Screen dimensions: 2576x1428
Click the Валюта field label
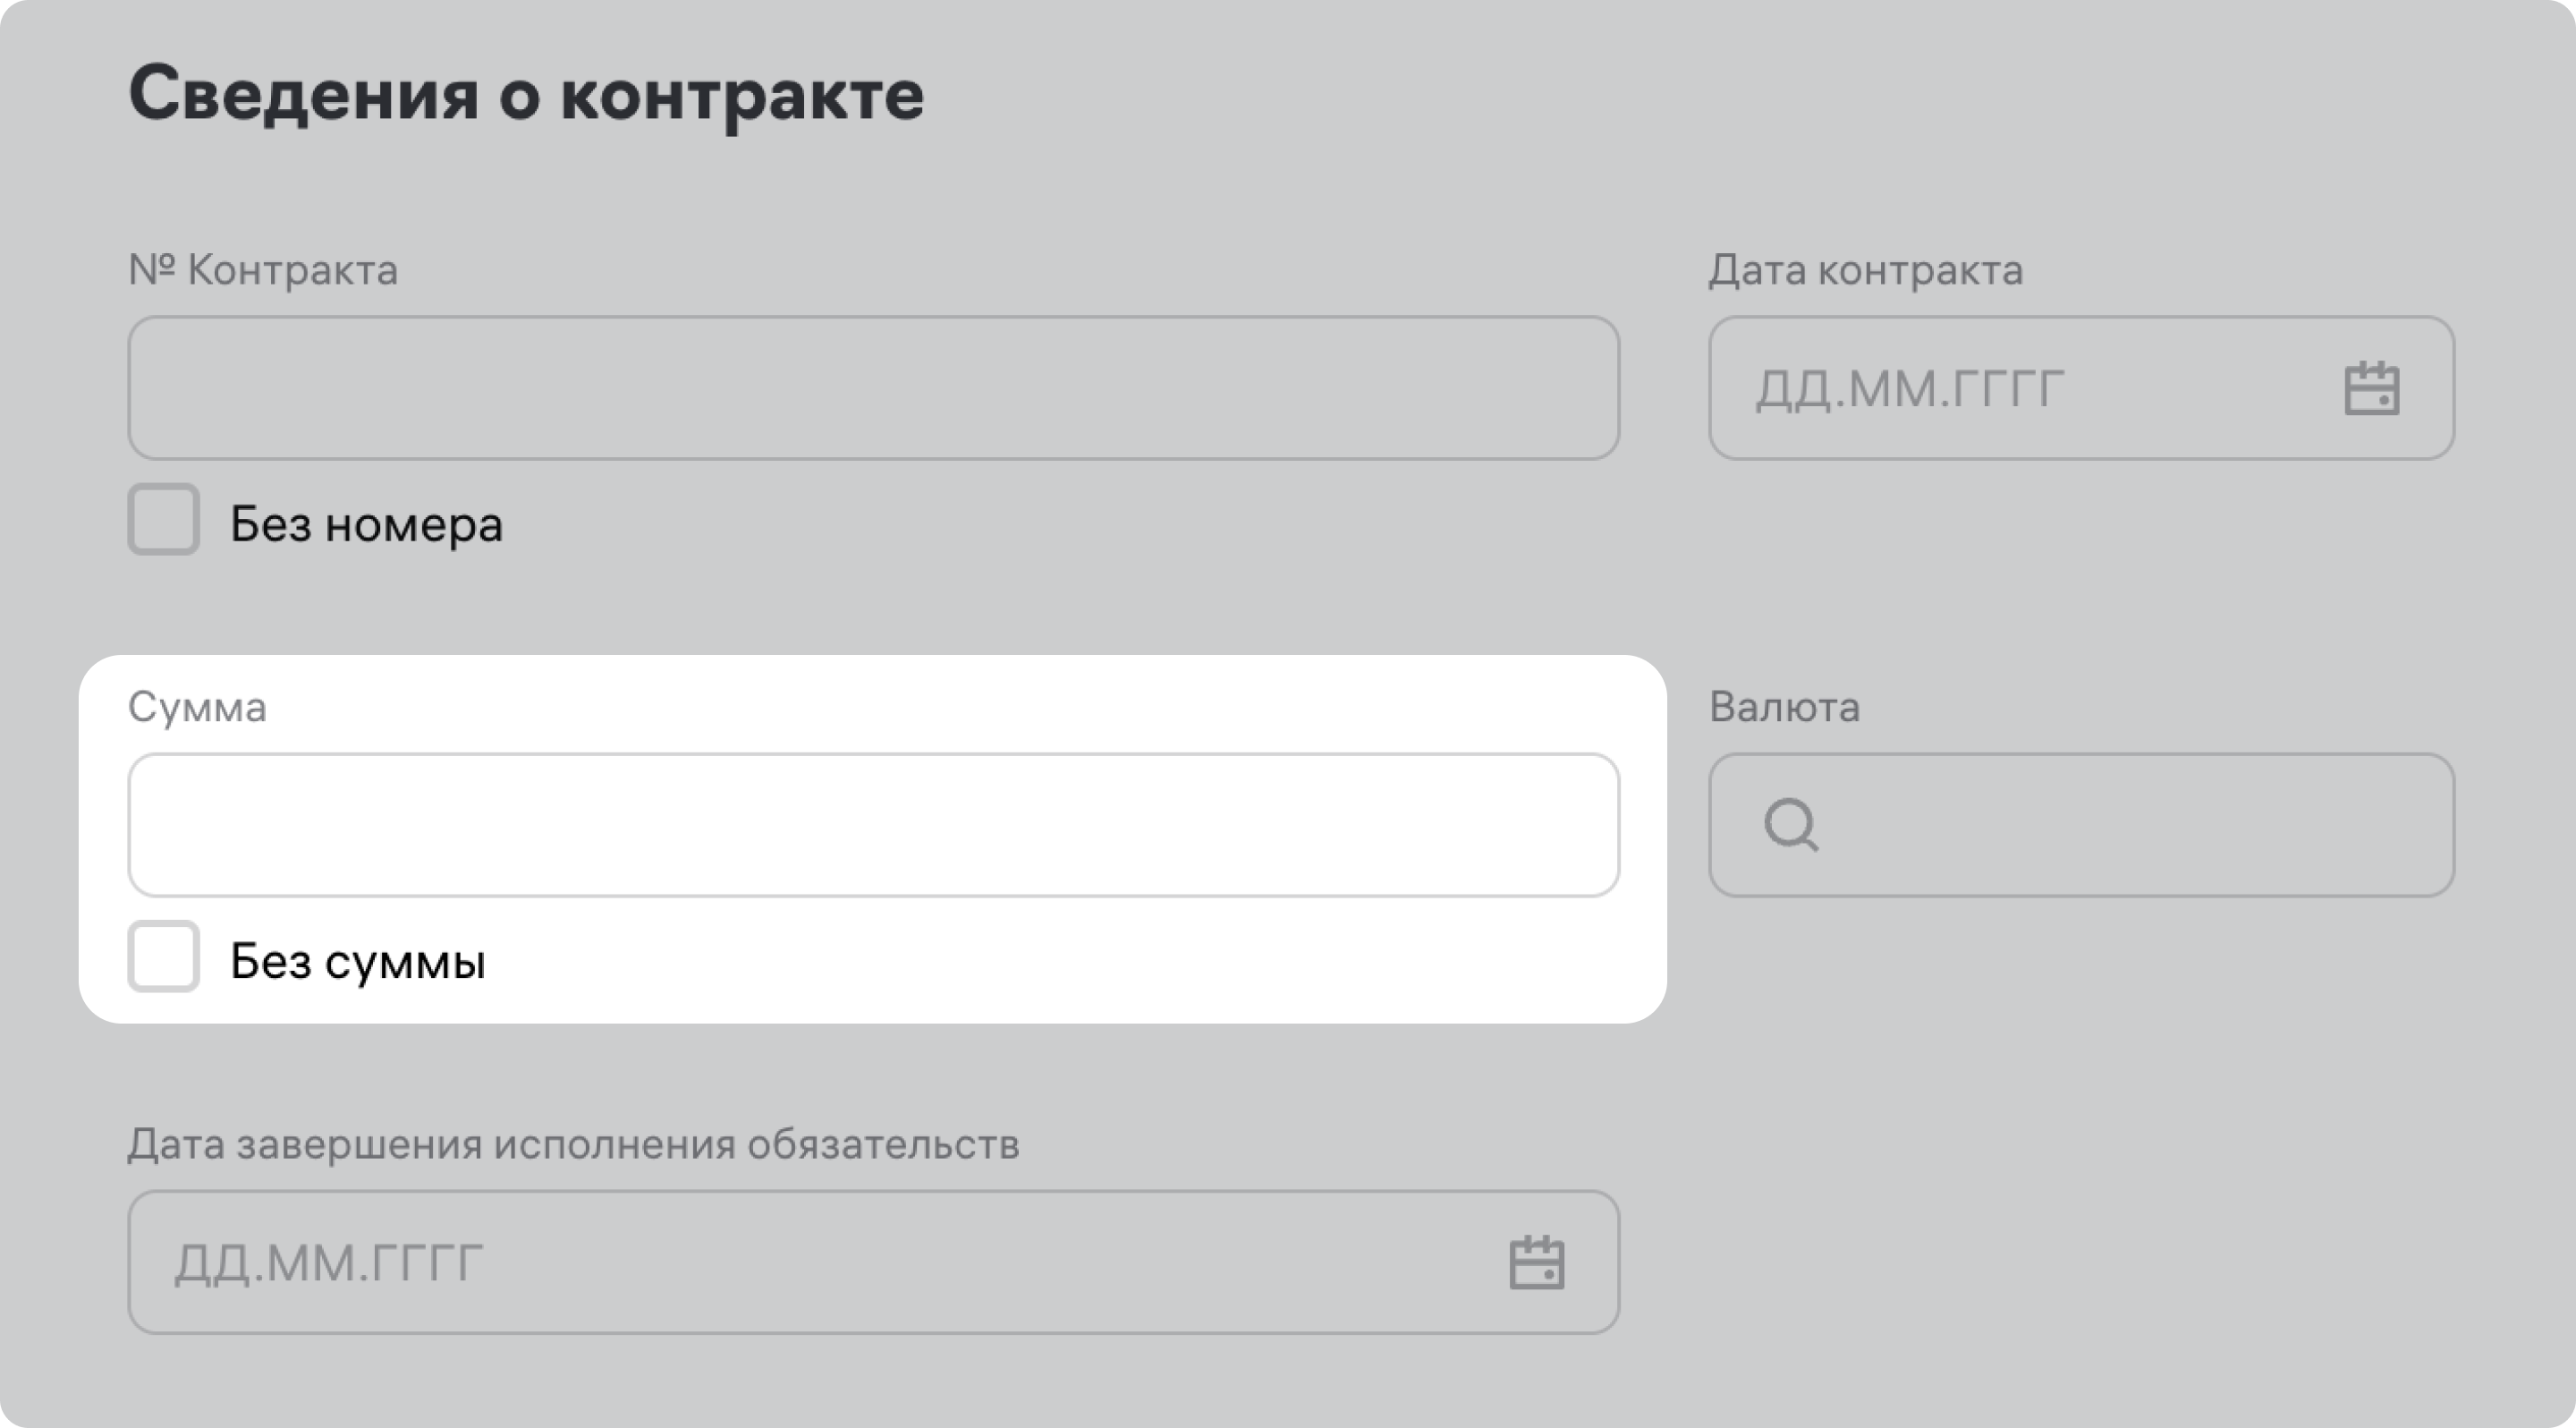coord(1784,707)
